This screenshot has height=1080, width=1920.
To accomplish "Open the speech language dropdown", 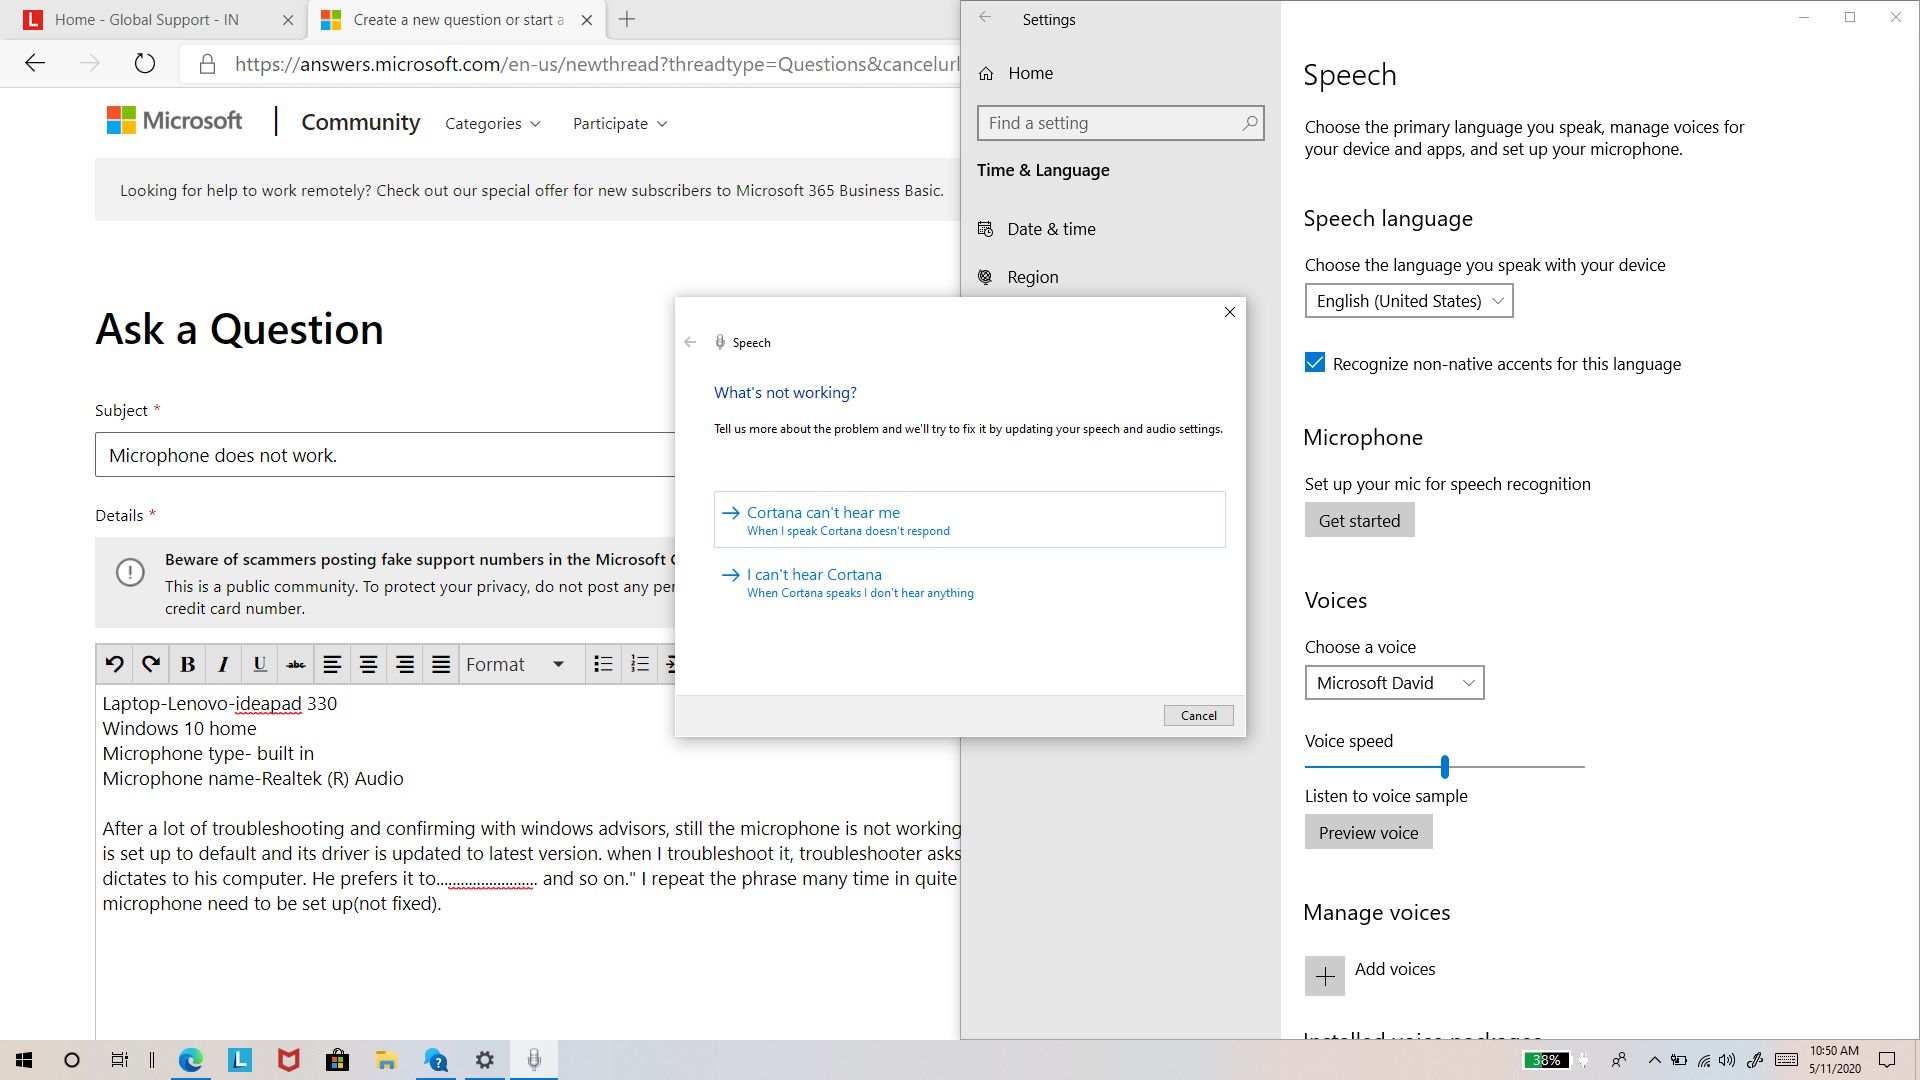I will [1408, 301].
